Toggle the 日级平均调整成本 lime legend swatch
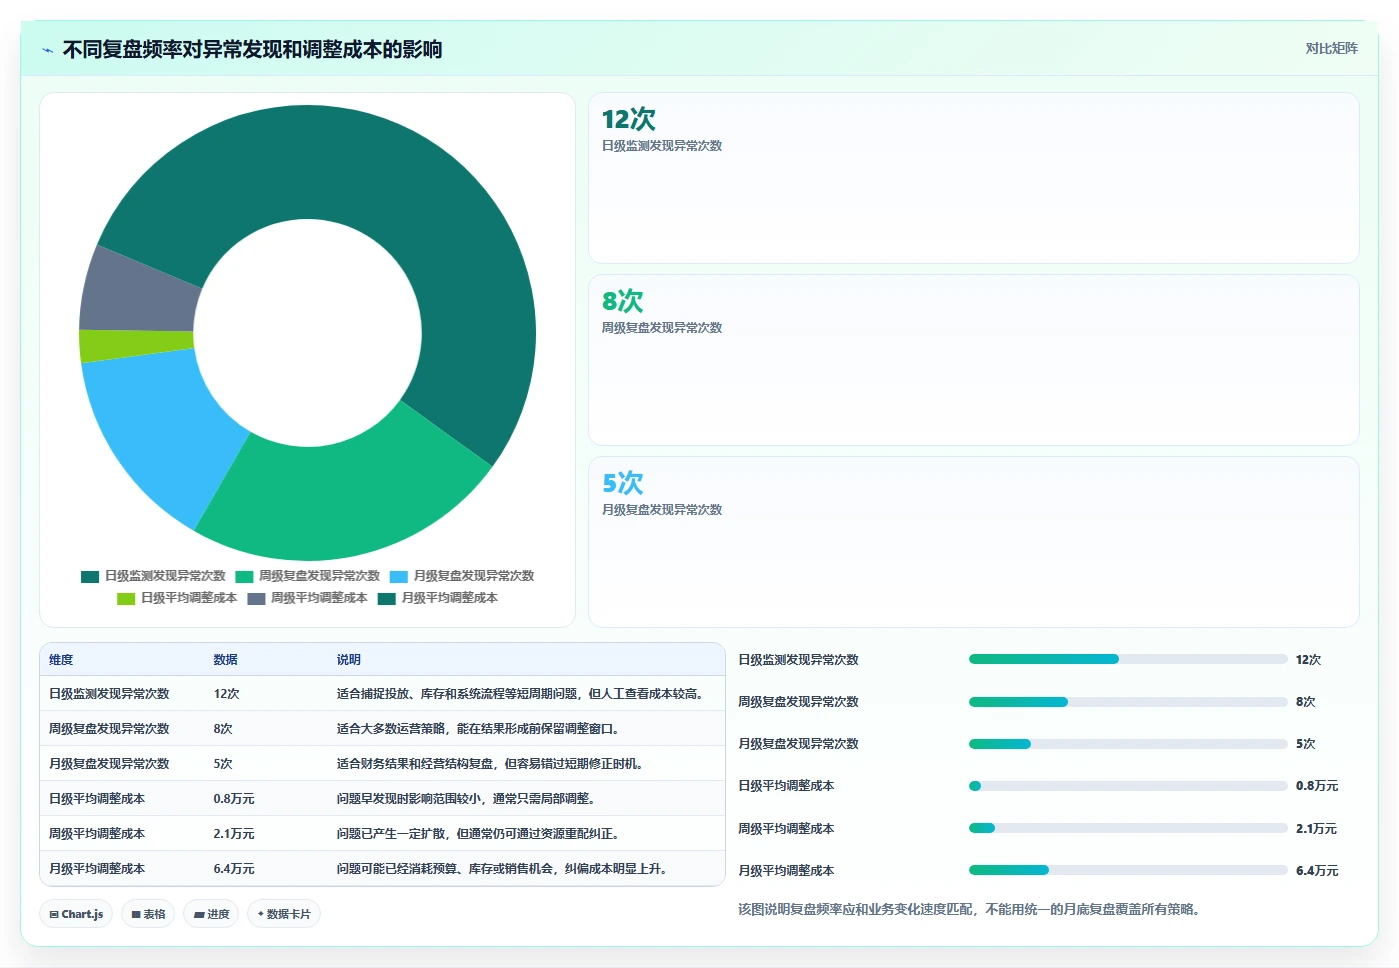 point(126,598)
